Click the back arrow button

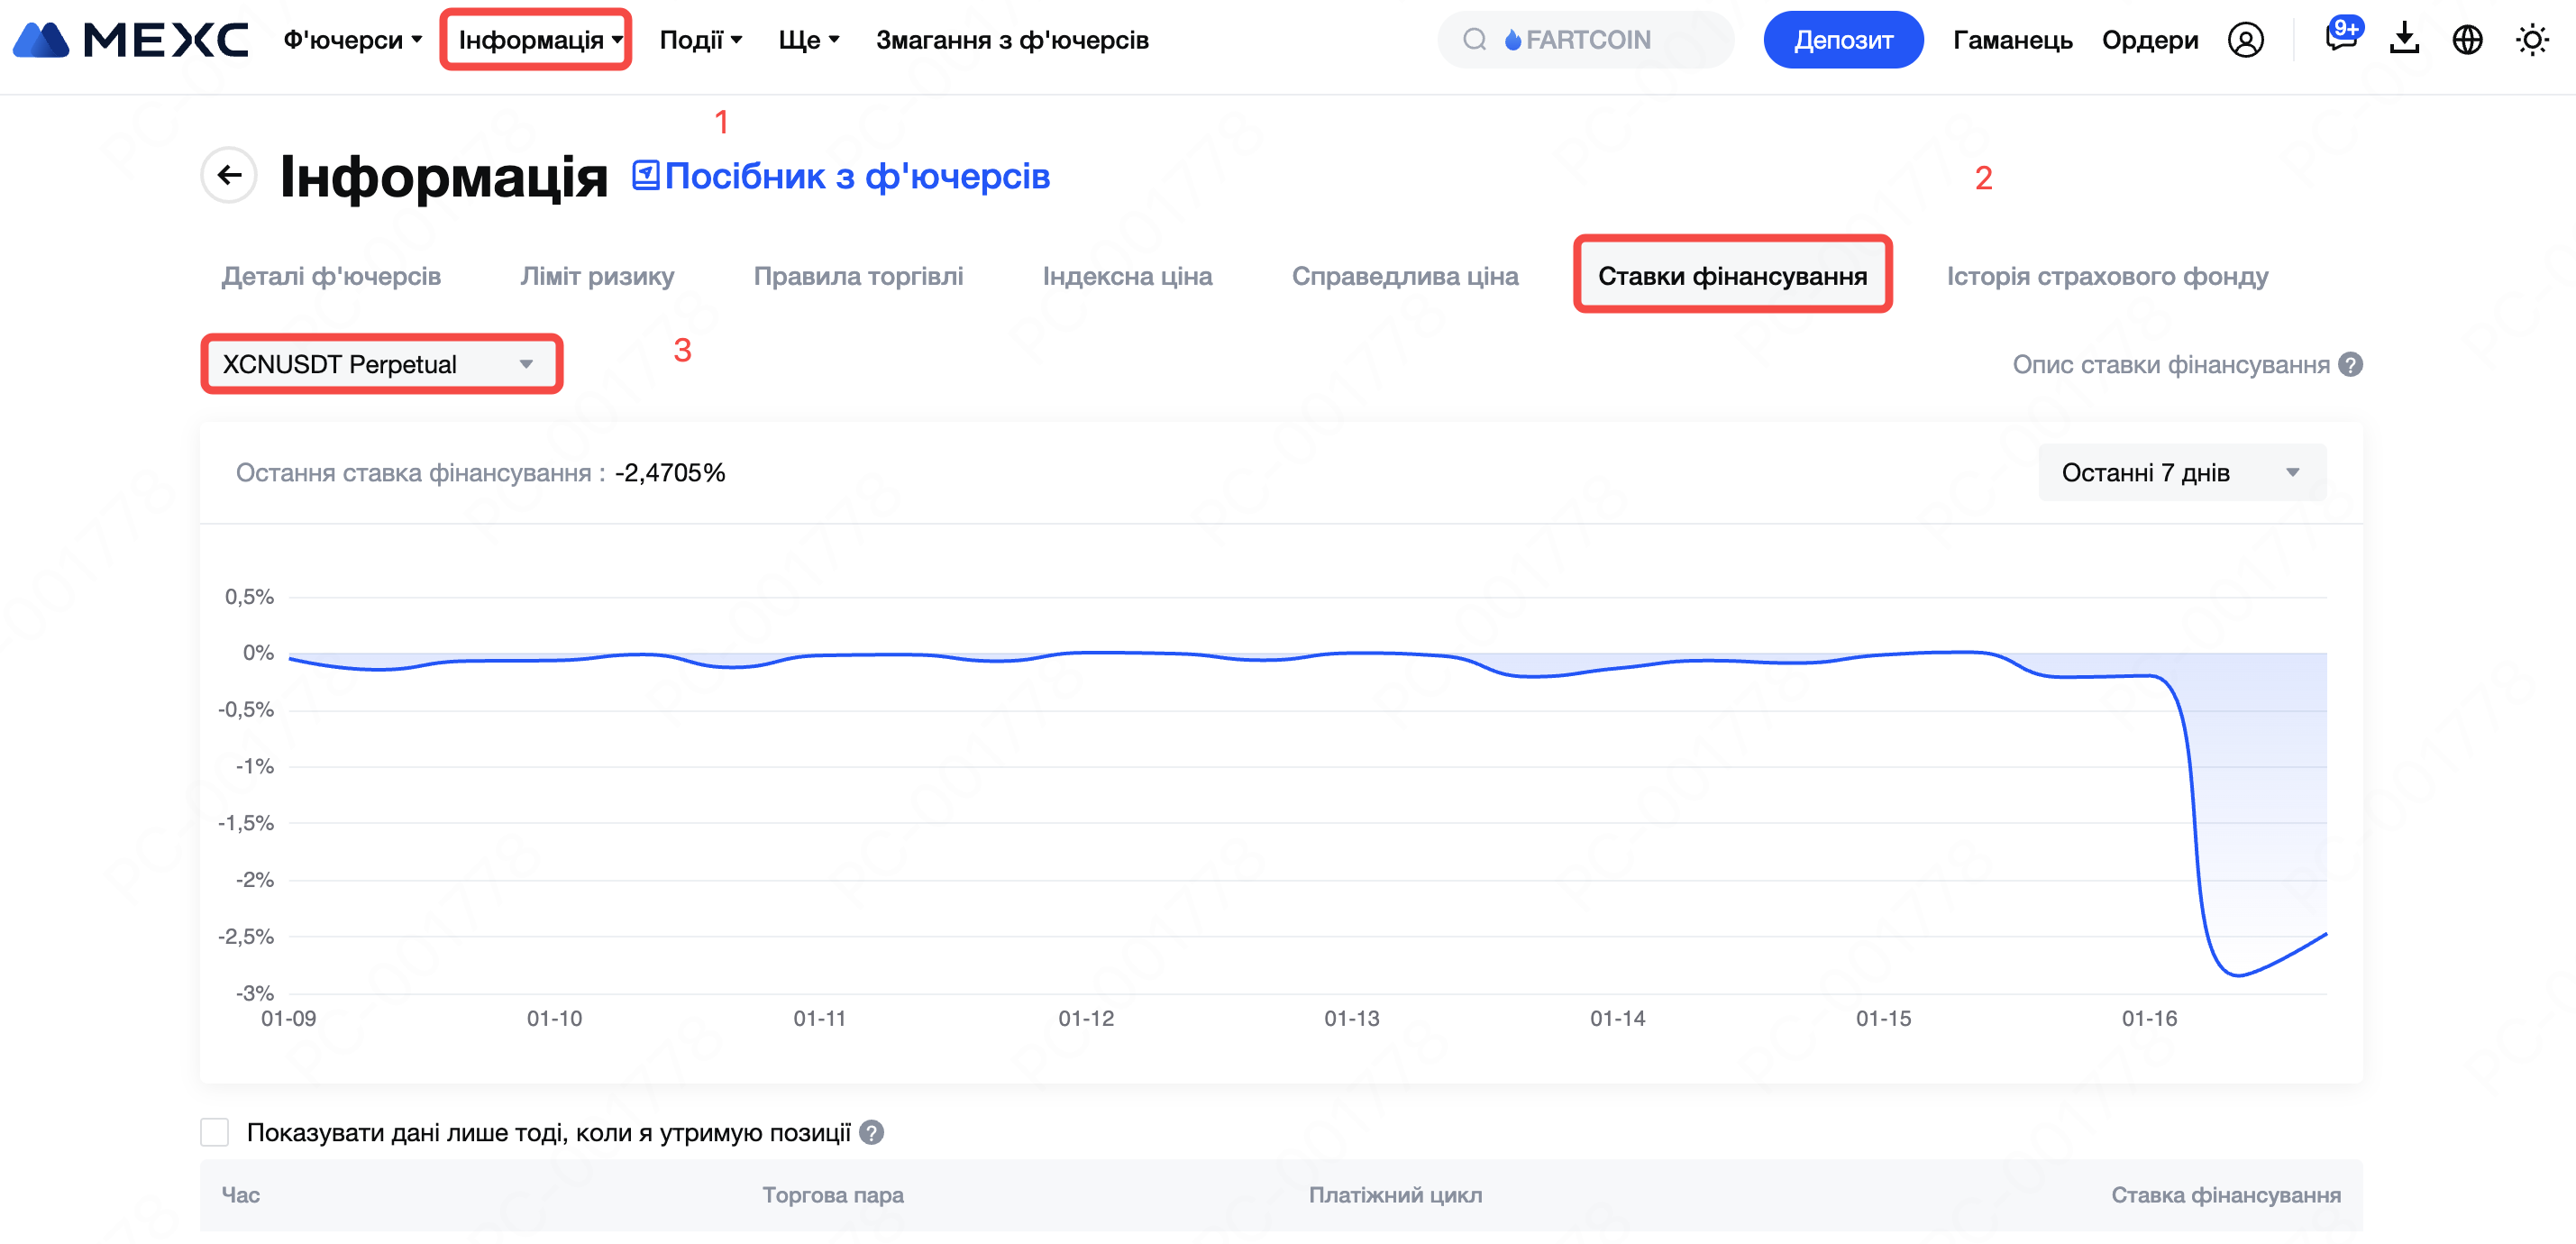229,175
